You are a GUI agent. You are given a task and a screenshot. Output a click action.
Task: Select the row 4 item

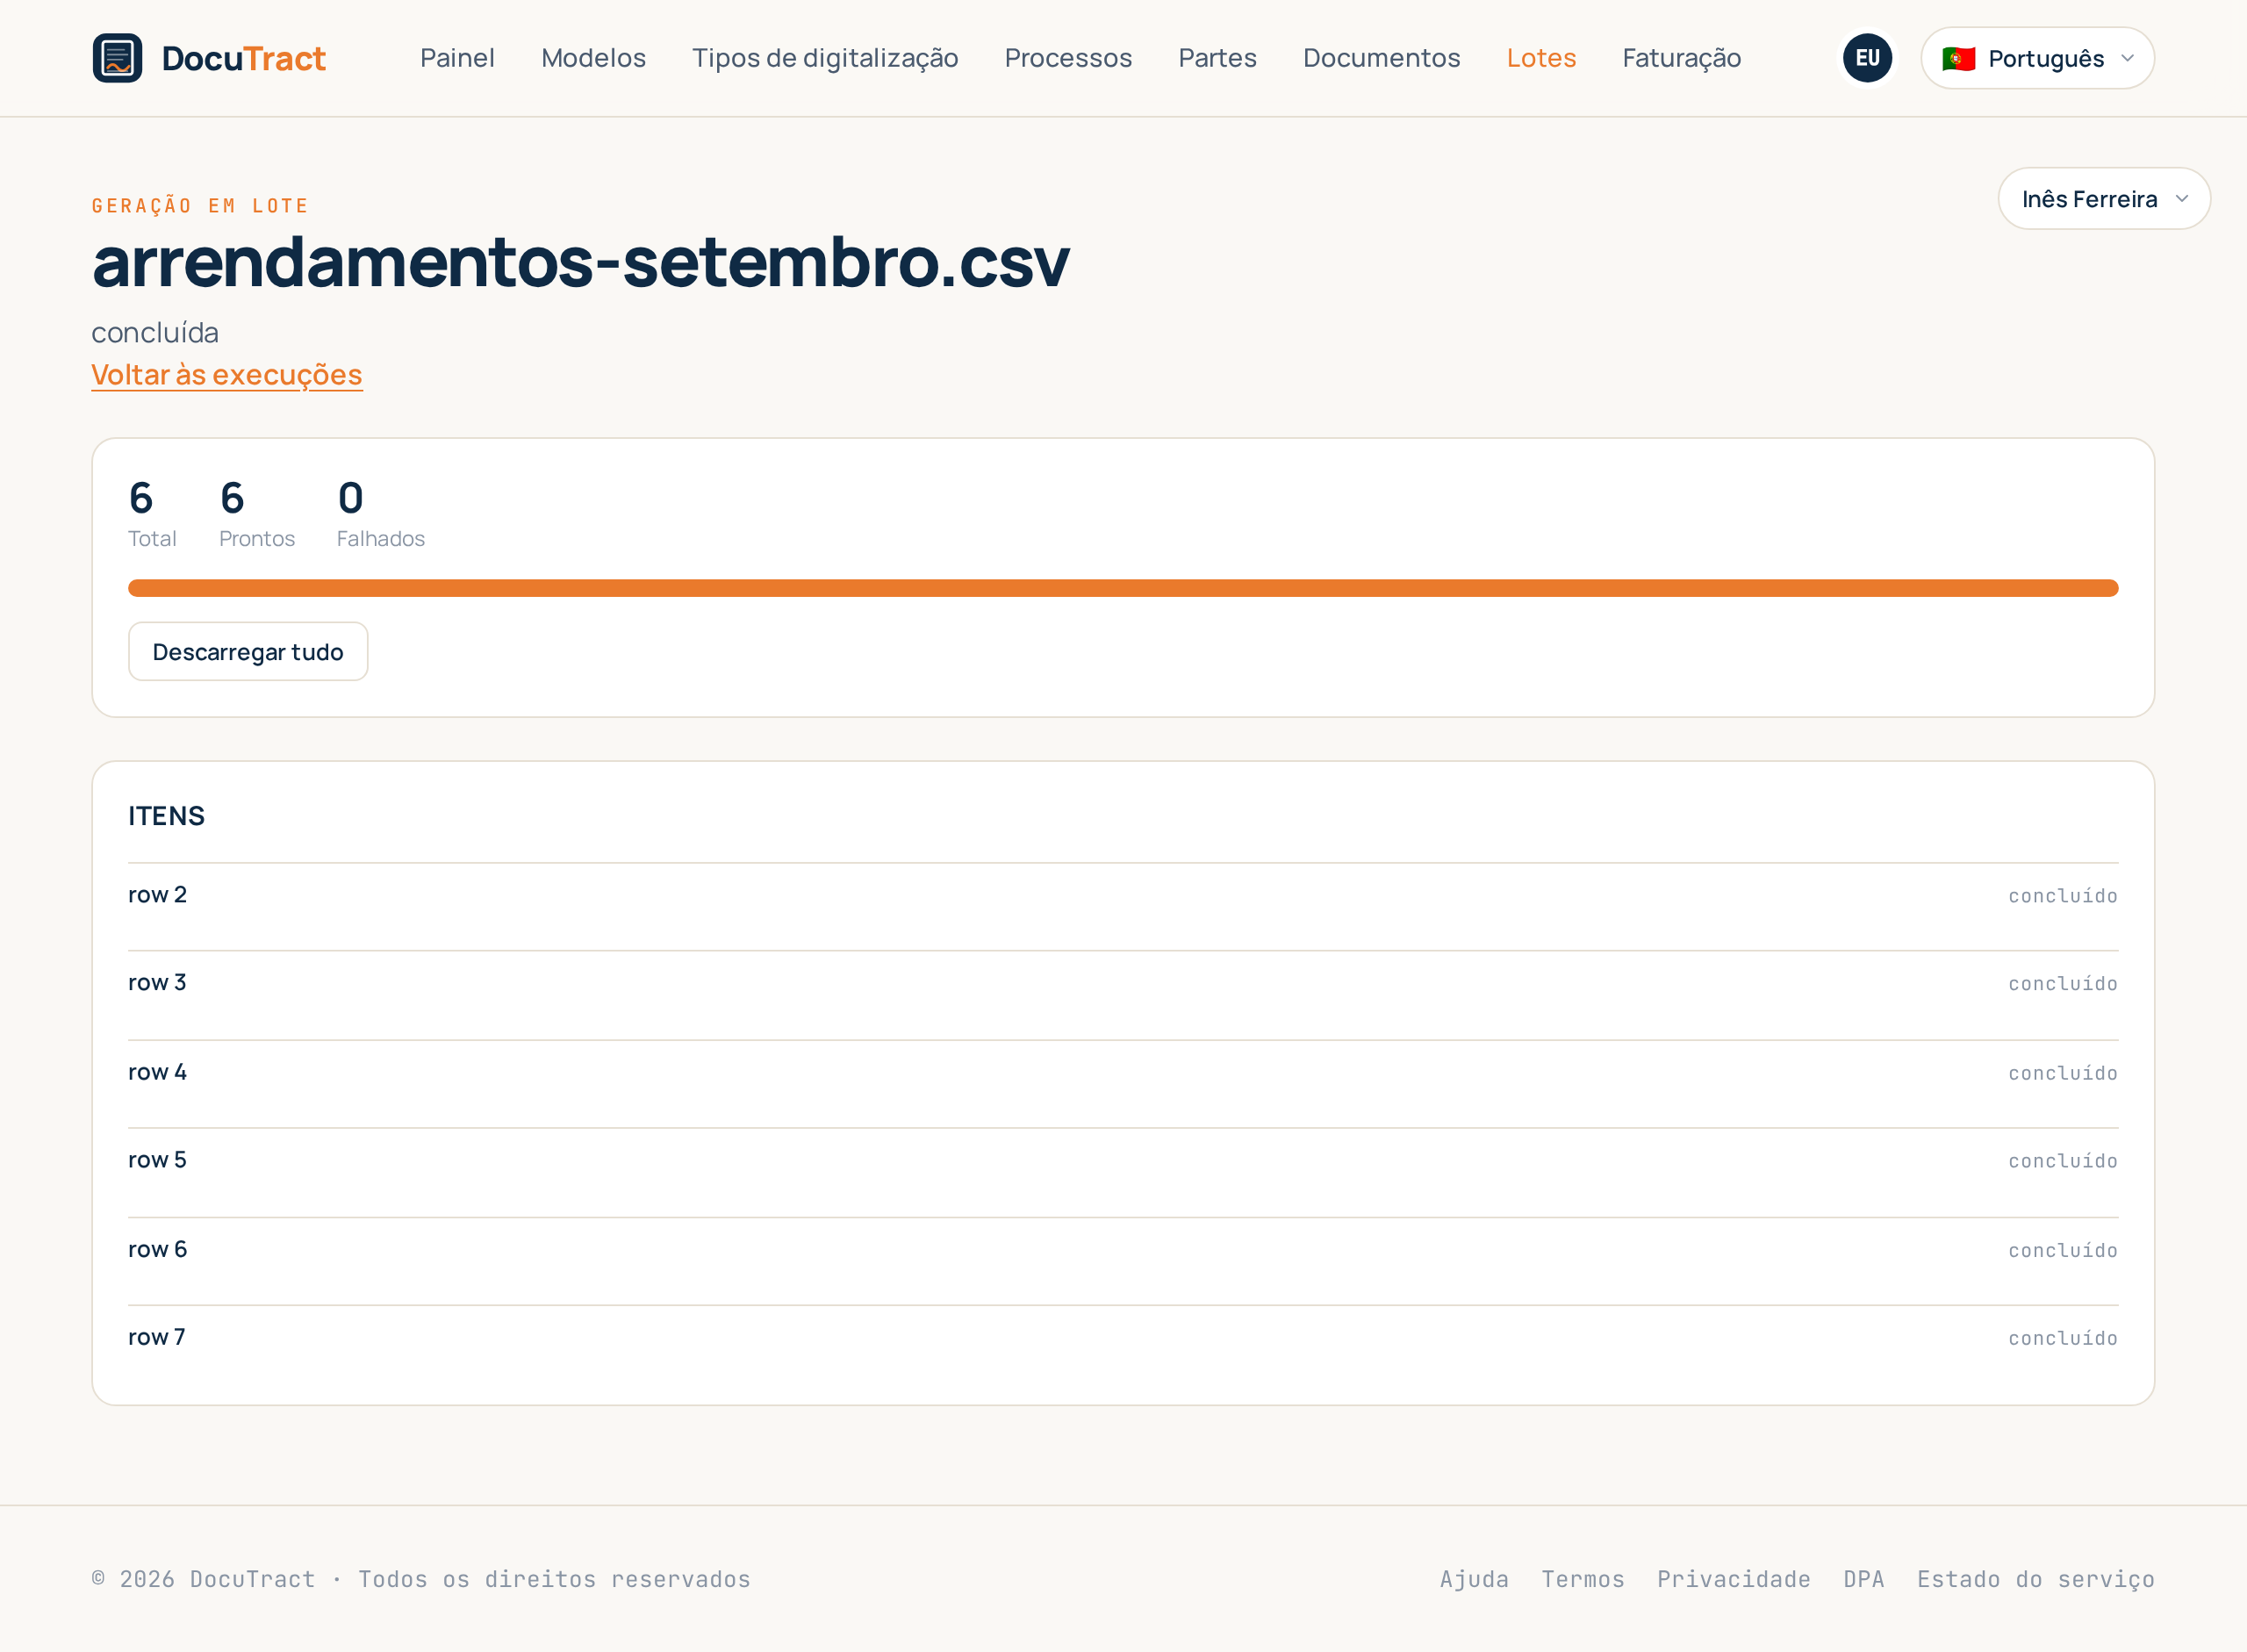click(1123, 1084)
